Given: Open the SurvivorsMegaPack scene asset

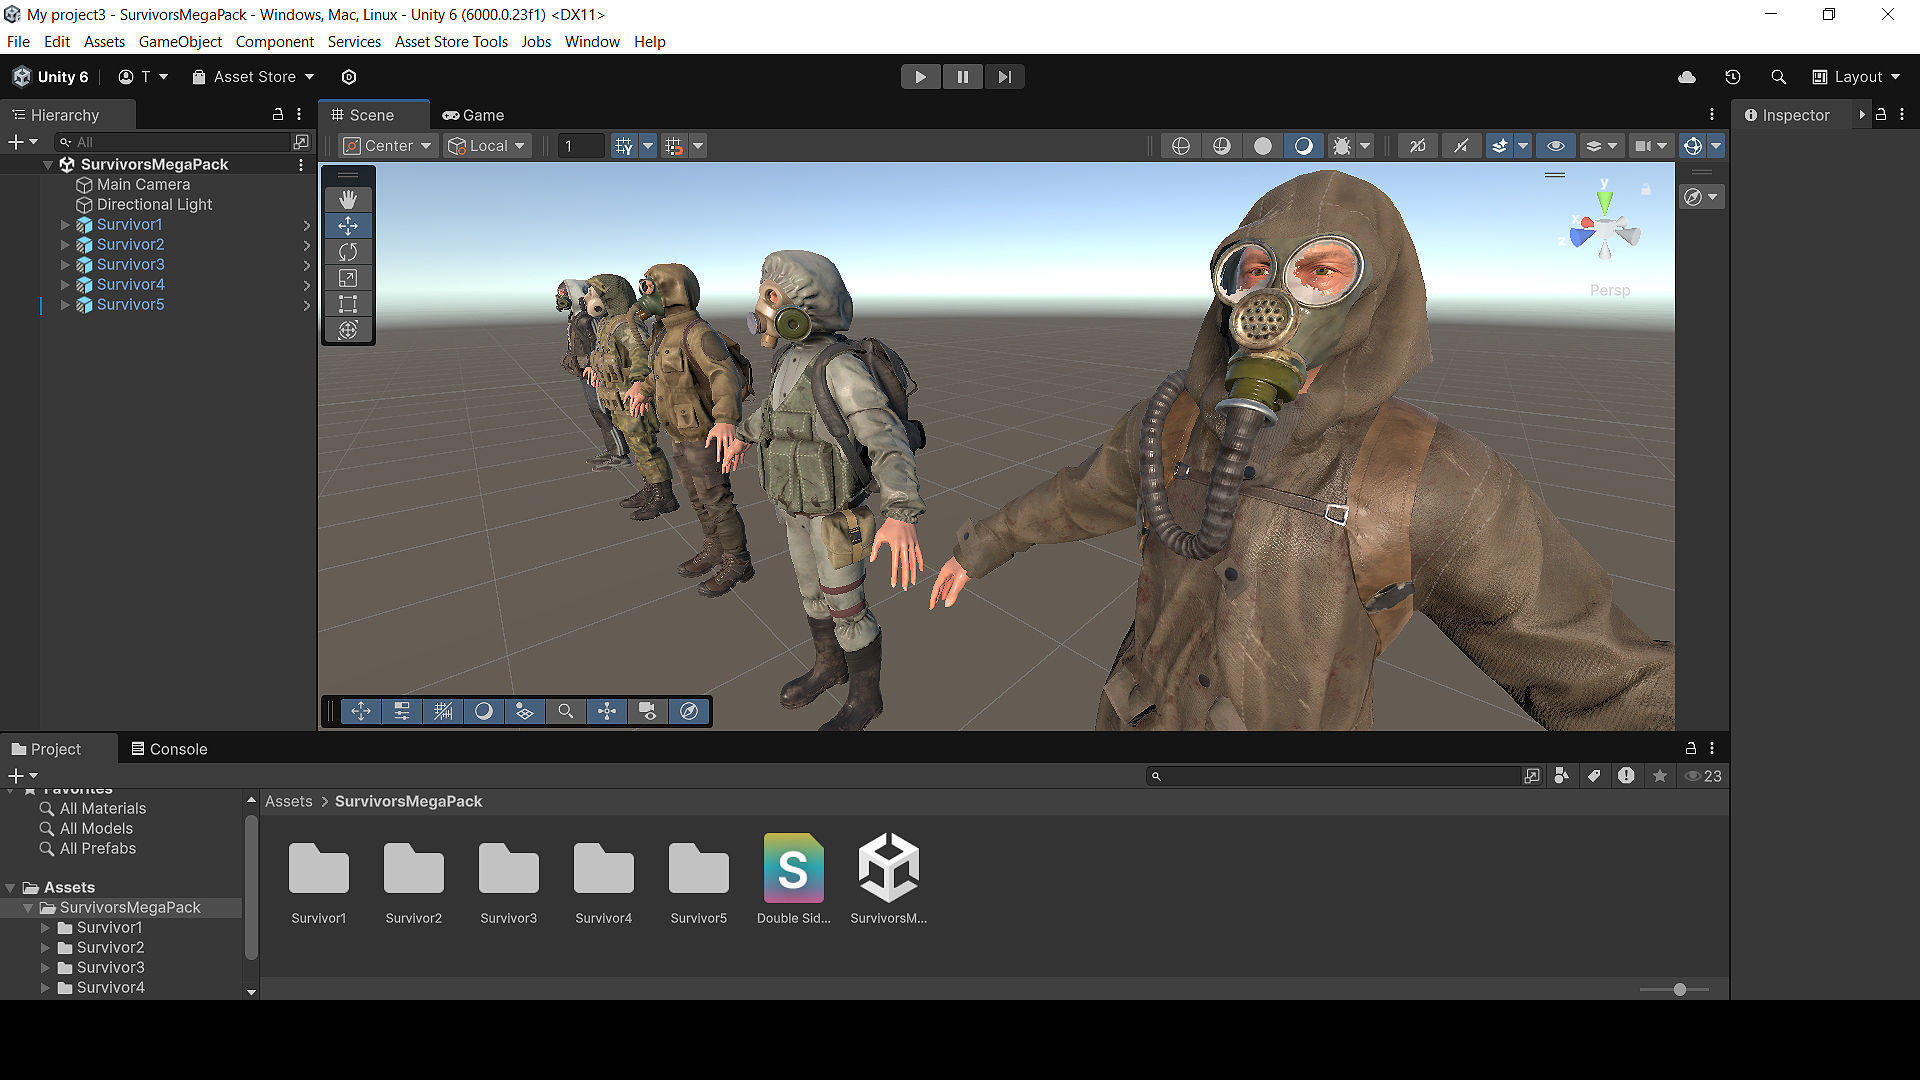Looking at the screenshot, I should [888, 879].
